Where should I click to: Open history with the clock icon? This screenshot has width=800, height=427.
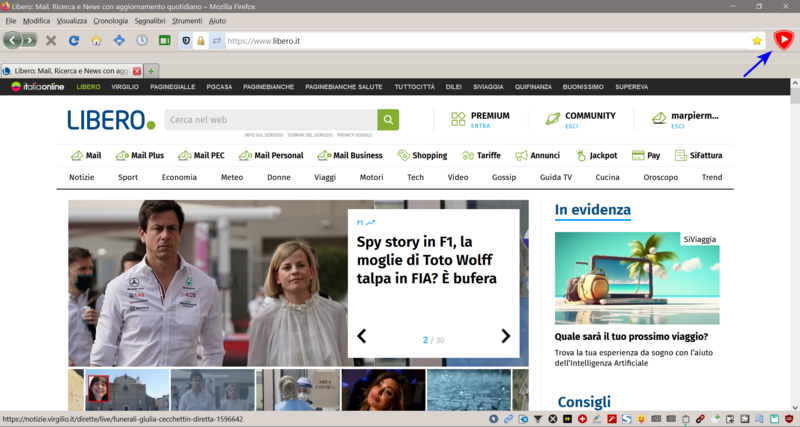pos(142,40)
